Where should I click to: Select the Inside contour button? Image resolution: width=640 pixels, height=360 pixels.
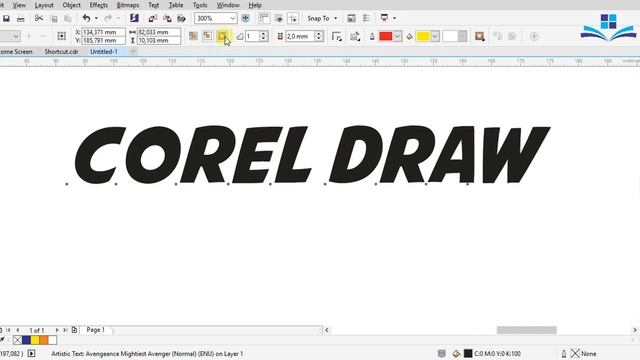pos(208,36)
